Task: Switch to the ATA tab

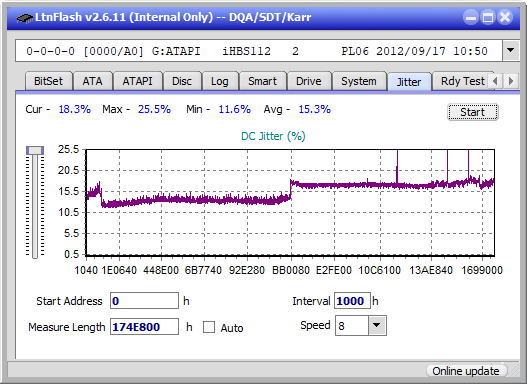Action: click(92, 81)
